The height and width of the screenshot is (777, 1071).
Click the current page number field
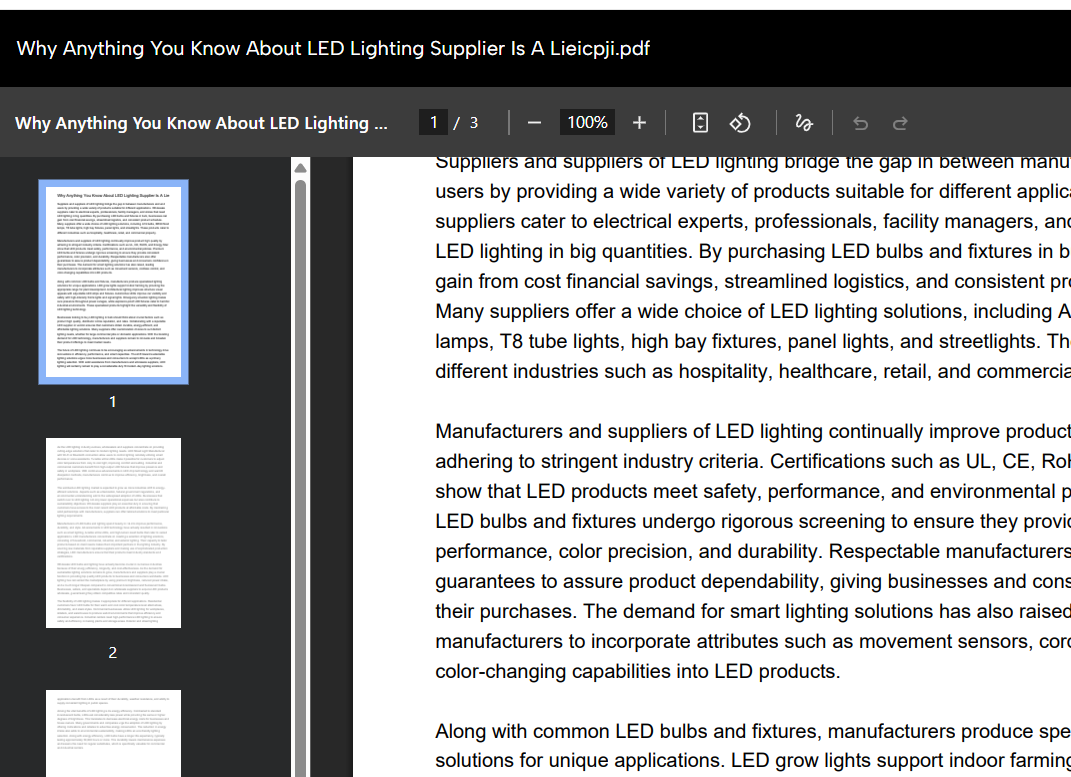[x=433, y=122]
